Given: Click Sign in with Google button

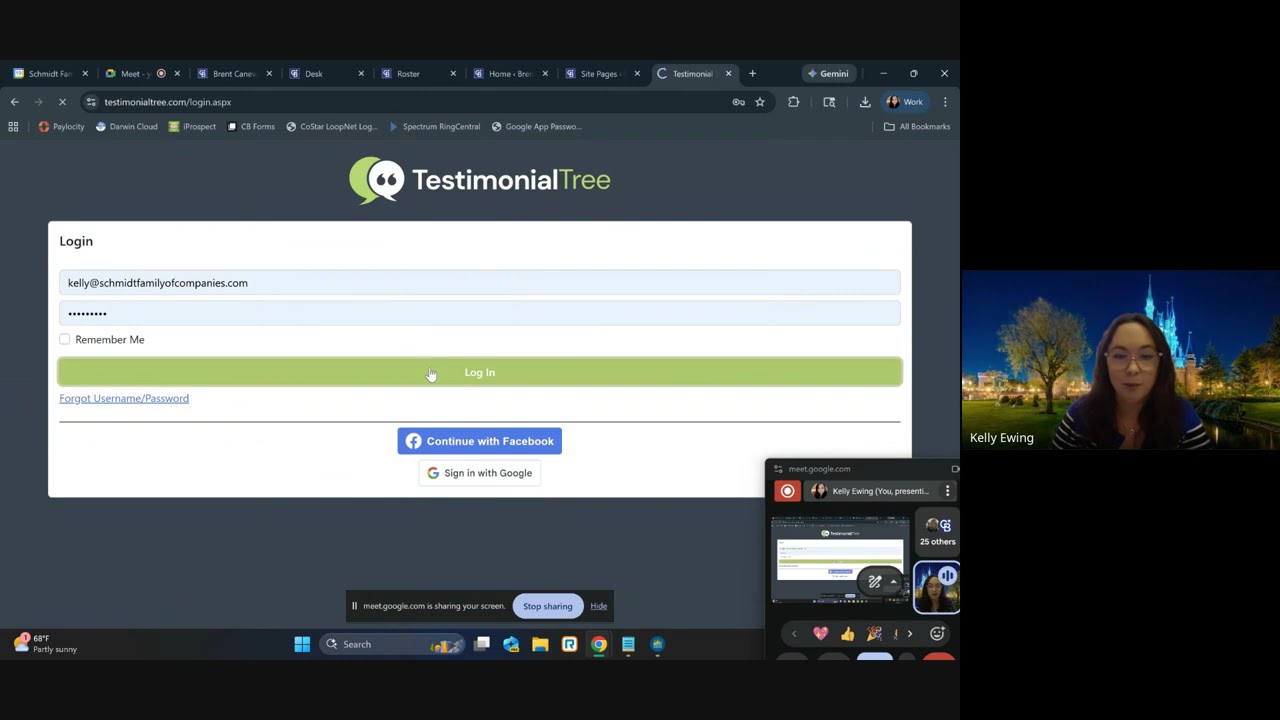Looking at the screenshot, I should pyautogui.click(x=480, y=473).
